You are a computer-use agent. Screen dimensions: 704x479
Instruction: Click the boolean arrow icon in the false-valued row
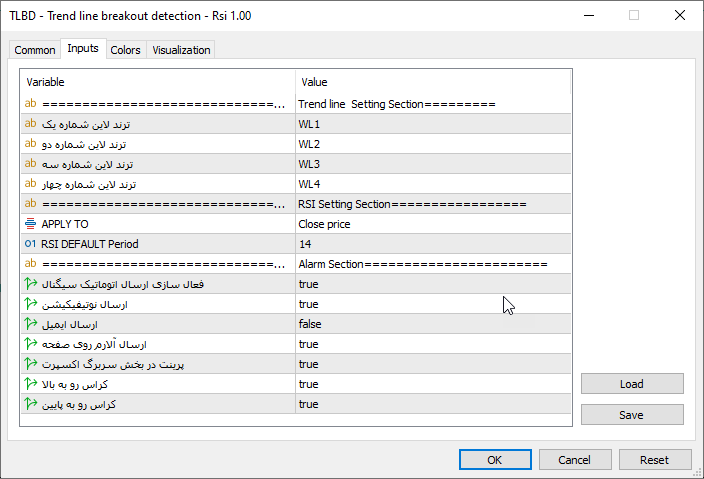coord(30,324)
